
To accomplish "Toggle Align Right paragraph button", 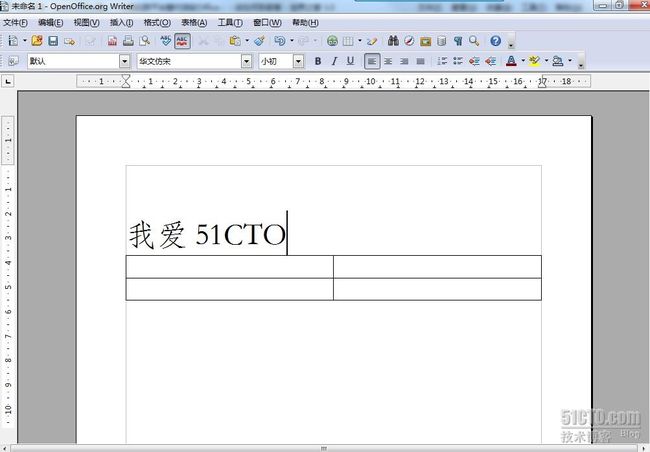I will (404, 61).
